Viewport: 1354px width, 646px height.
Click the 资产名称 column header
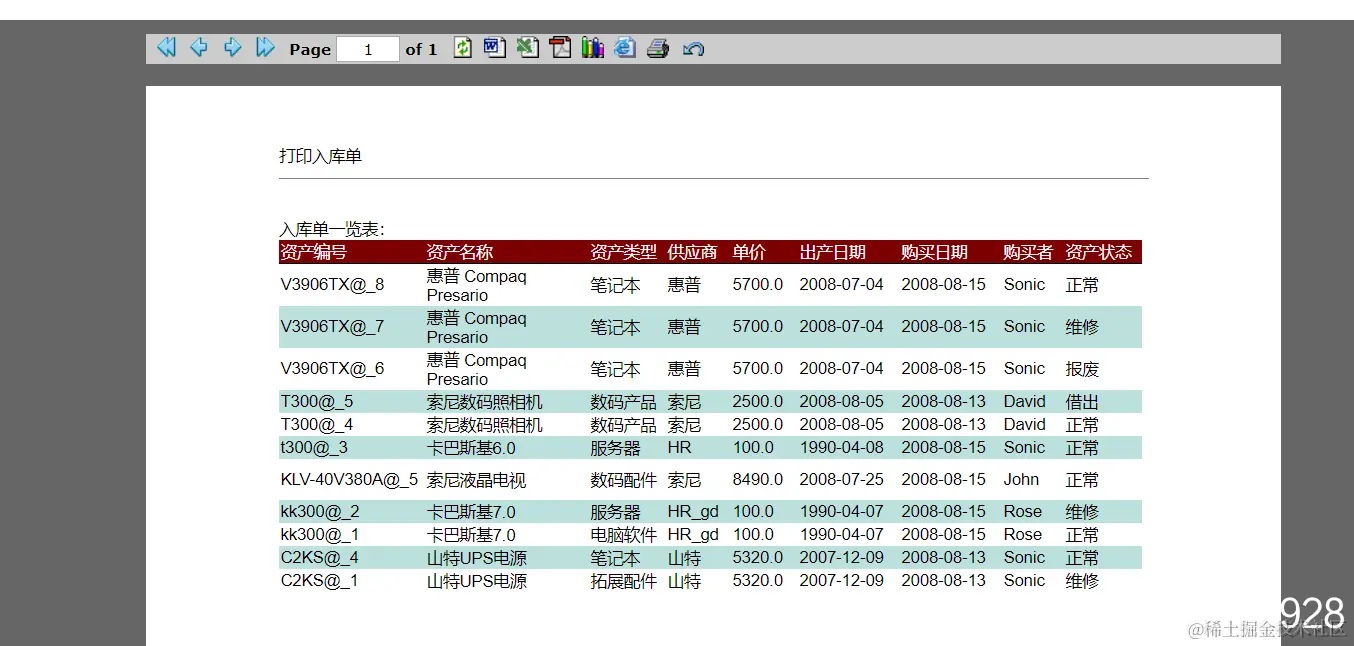pyautogui.click(x=460, y=252)
